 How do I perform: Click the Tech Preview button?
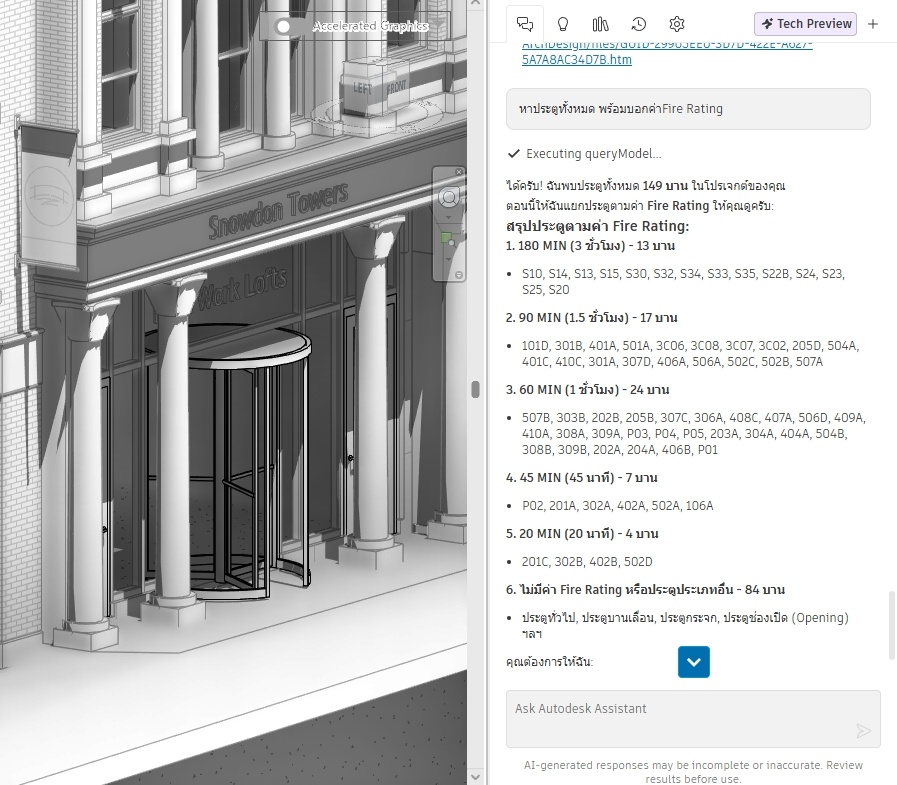tap(805, 23)
